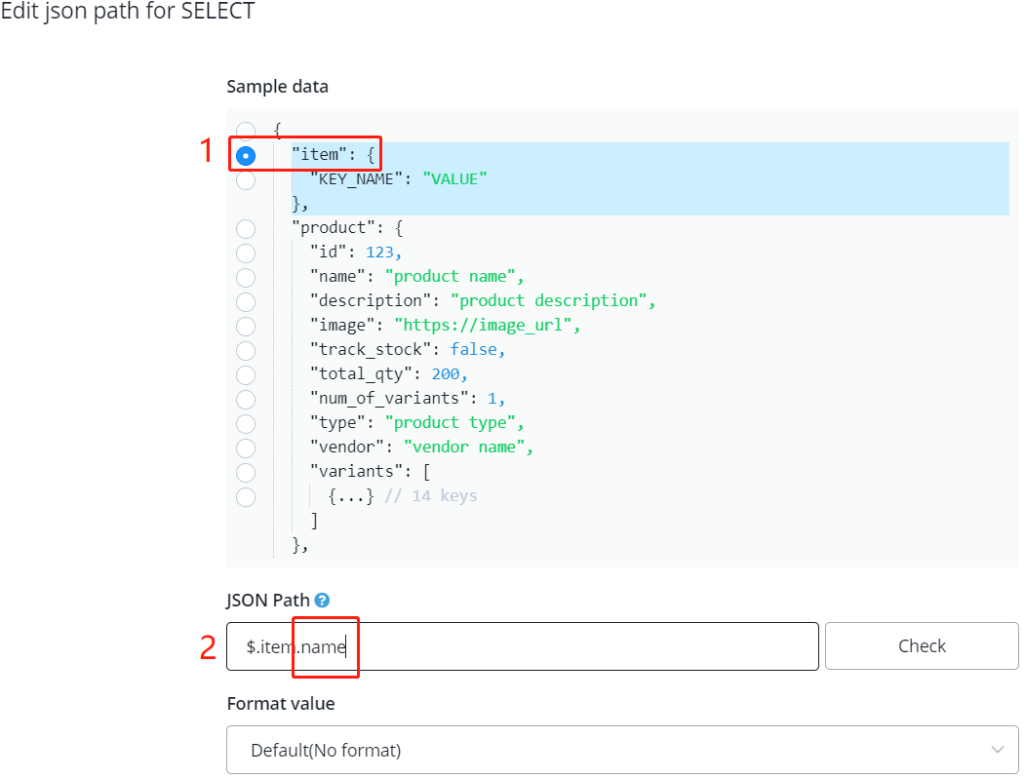Select the "description" row radio button
The width and height of the screenshot is (1024, 779).
[246, 301]
